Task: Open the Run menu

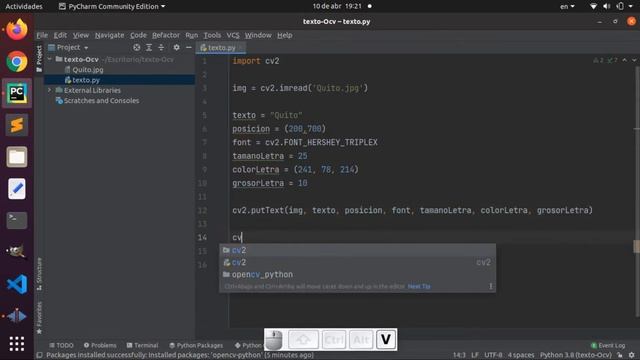Action: (x=191, y=35)
